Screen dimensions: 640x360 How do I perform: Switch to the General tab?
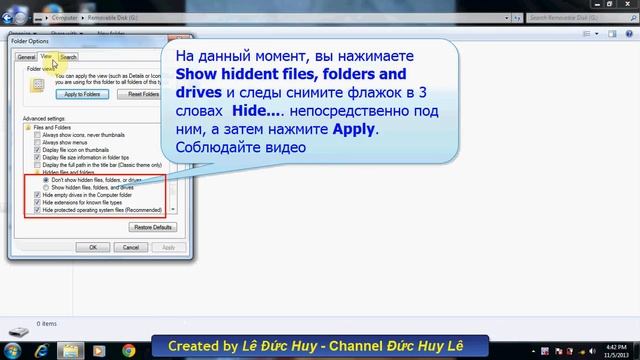point(26,57)
